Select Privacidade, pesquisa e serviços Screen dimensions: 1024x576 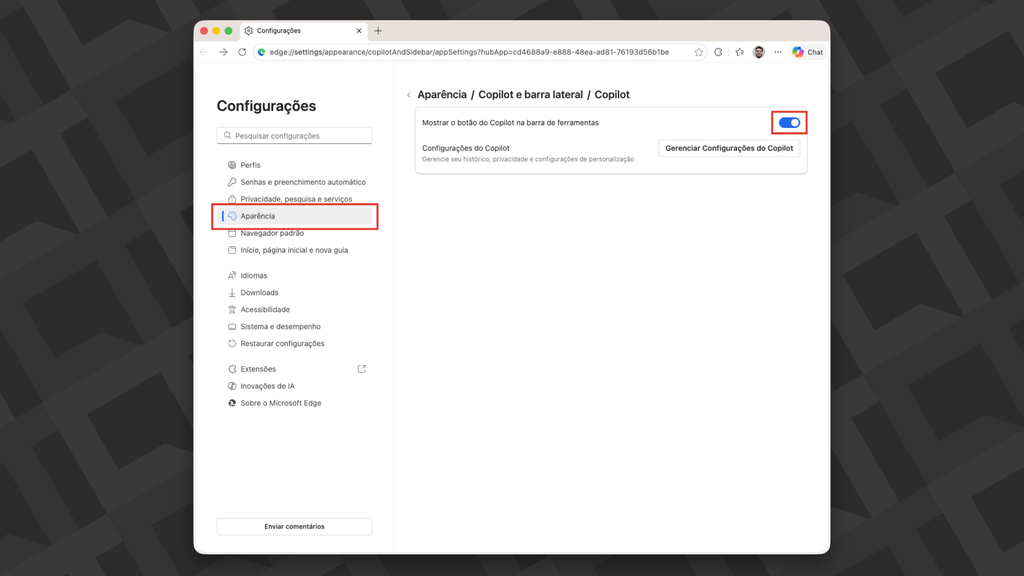pos(294,198)
